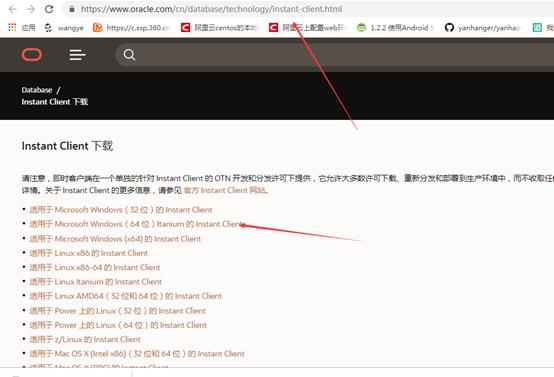Open the apps grid bookmark icon
Viewport: 554px width, 377px height.
(x=12, y=28)
